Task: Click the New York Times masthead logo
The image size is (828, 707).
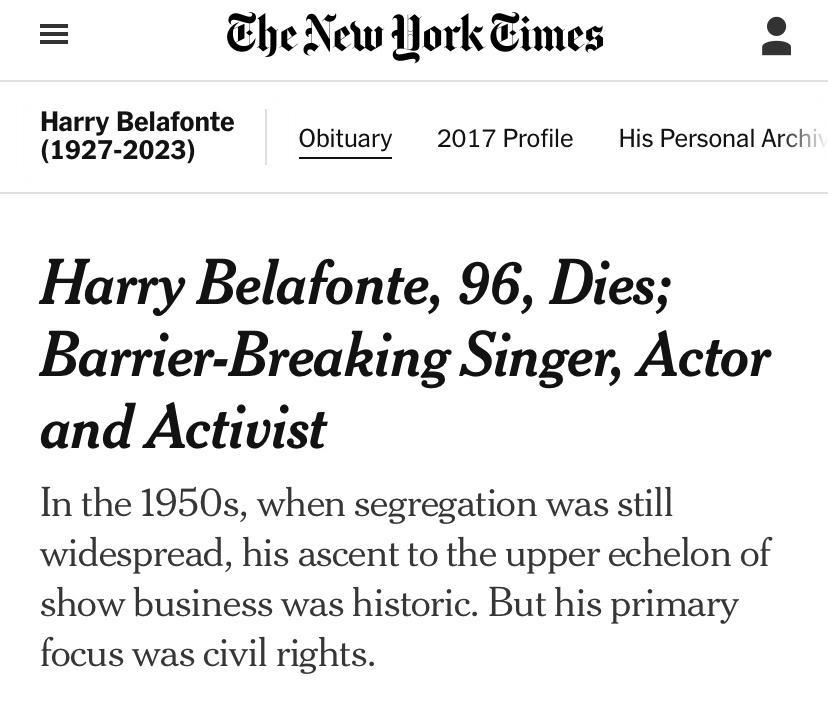Action: point(414,36)
